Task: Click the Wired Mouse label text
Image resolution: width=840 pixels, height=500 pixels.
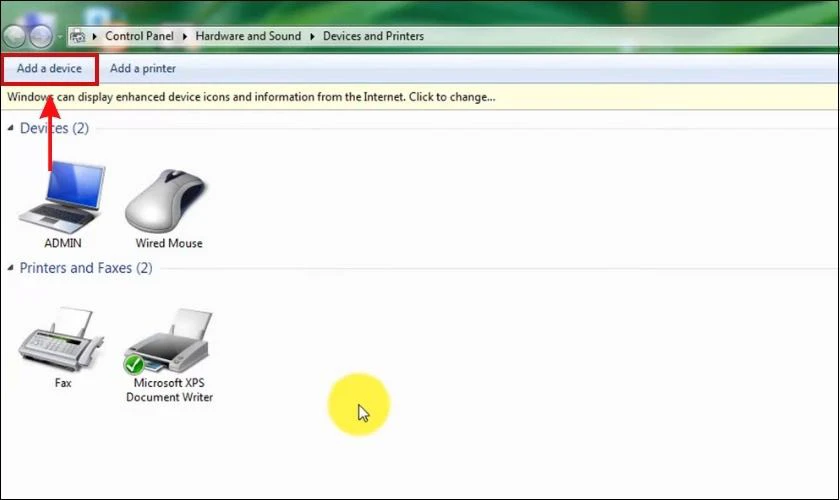Action: pyautogui.click(x=169, y=243)
